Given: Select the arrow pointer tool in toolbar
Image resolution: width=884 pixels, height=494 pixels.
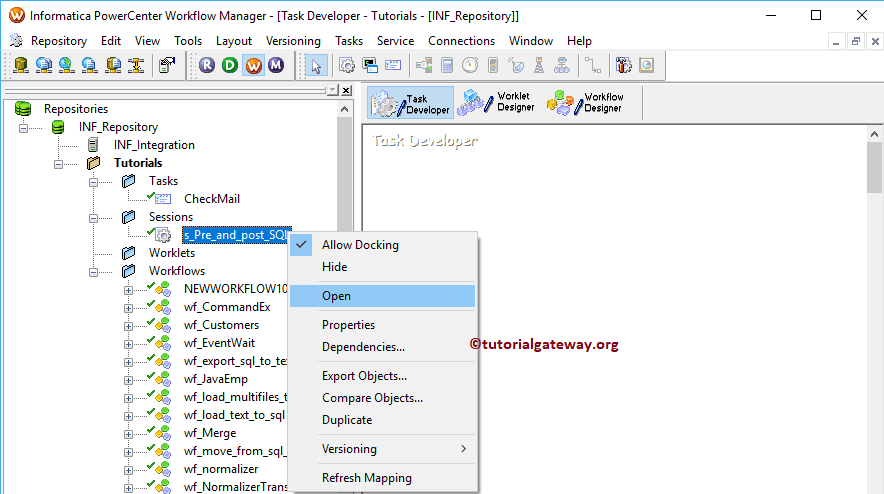Looking at the screenshot, I should (x=316, y=65).
